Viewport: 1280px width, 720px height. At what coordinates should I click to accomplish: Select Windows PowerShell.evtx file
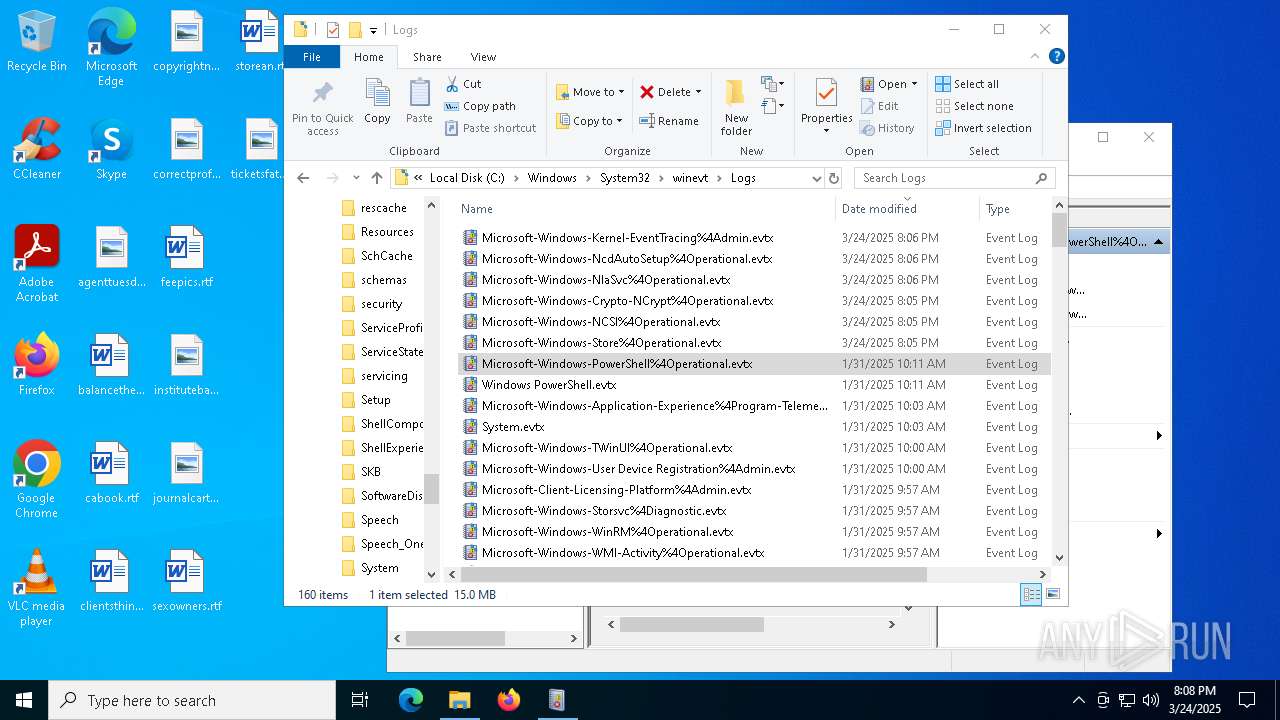(549, 385)
